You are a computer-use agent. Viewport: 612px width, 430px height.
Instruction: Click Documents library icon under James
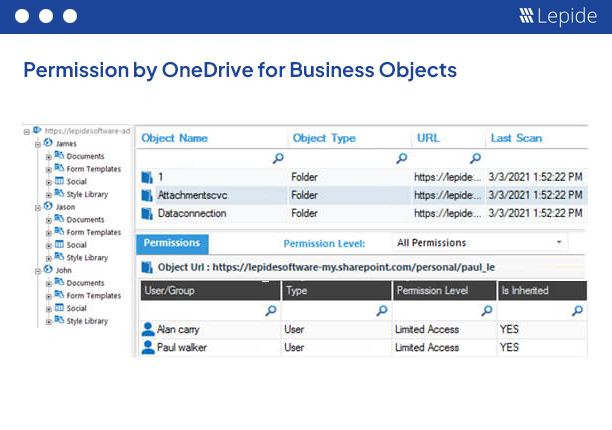tap(59, 155)
